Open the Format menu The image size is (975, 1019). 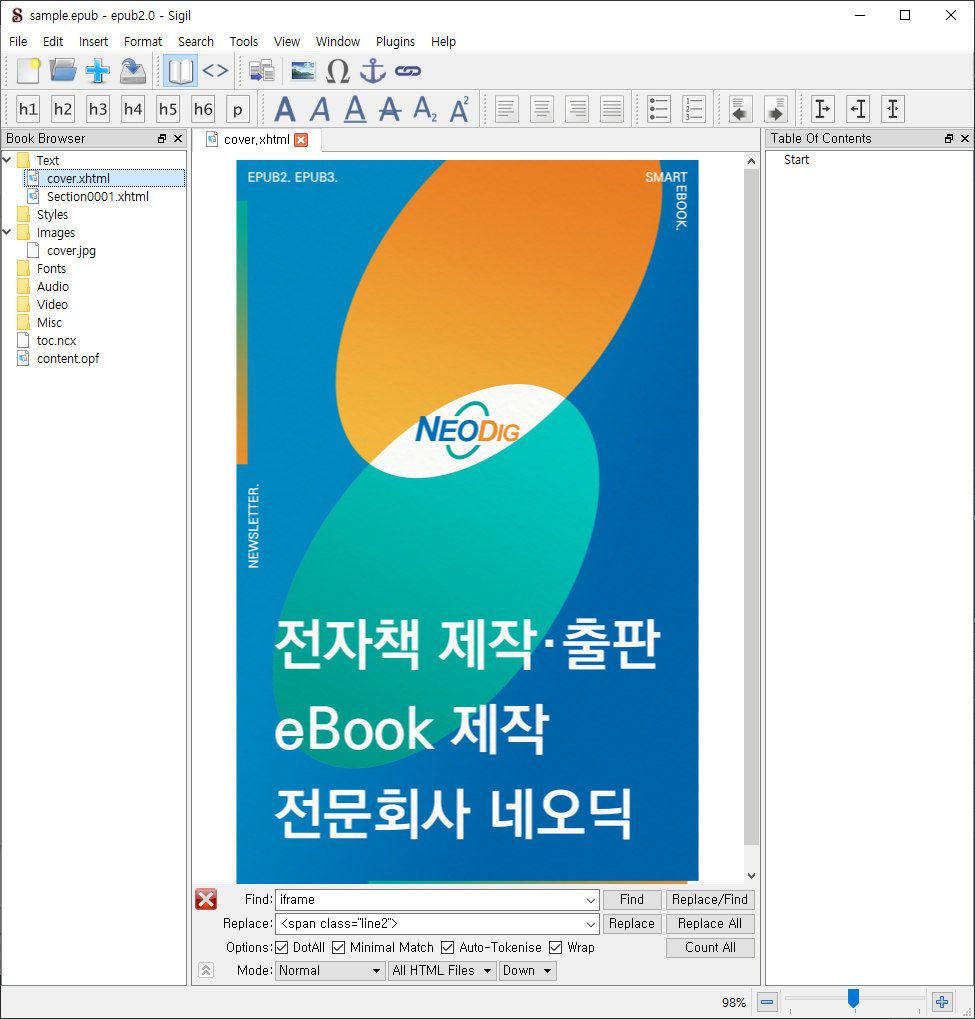(x=143, y=42)
